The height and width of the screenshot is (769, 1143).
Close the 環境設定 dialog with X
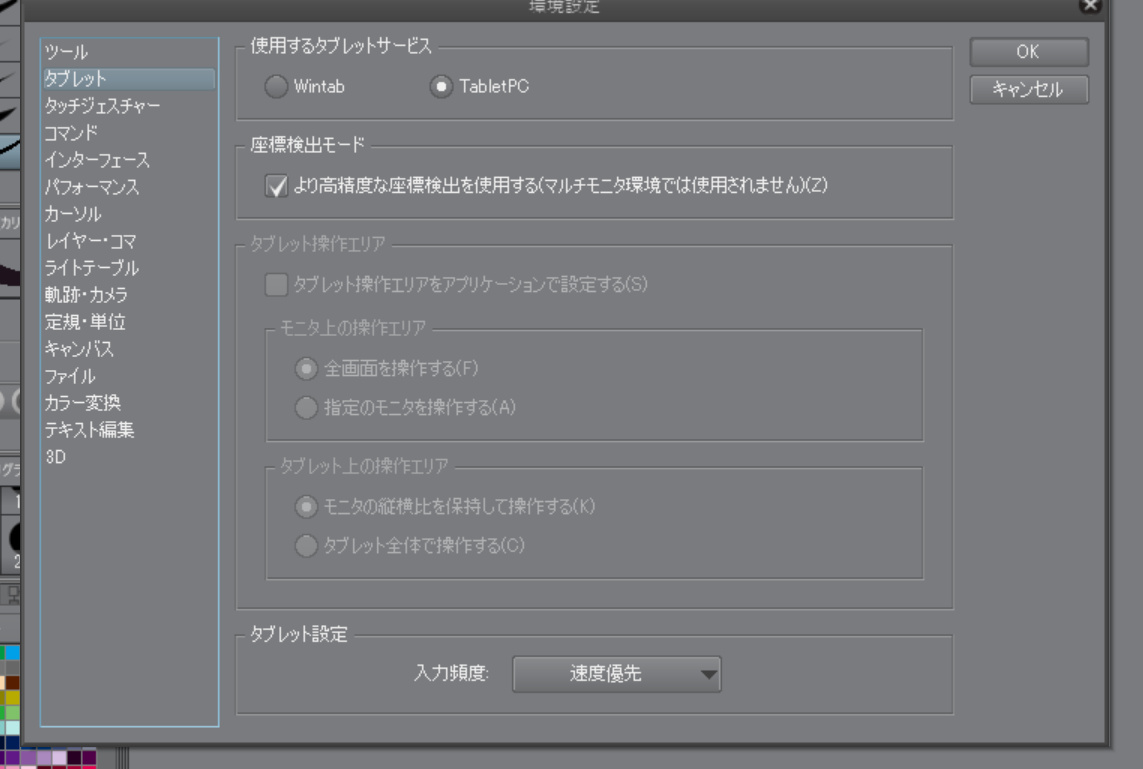click(1090, 5)
